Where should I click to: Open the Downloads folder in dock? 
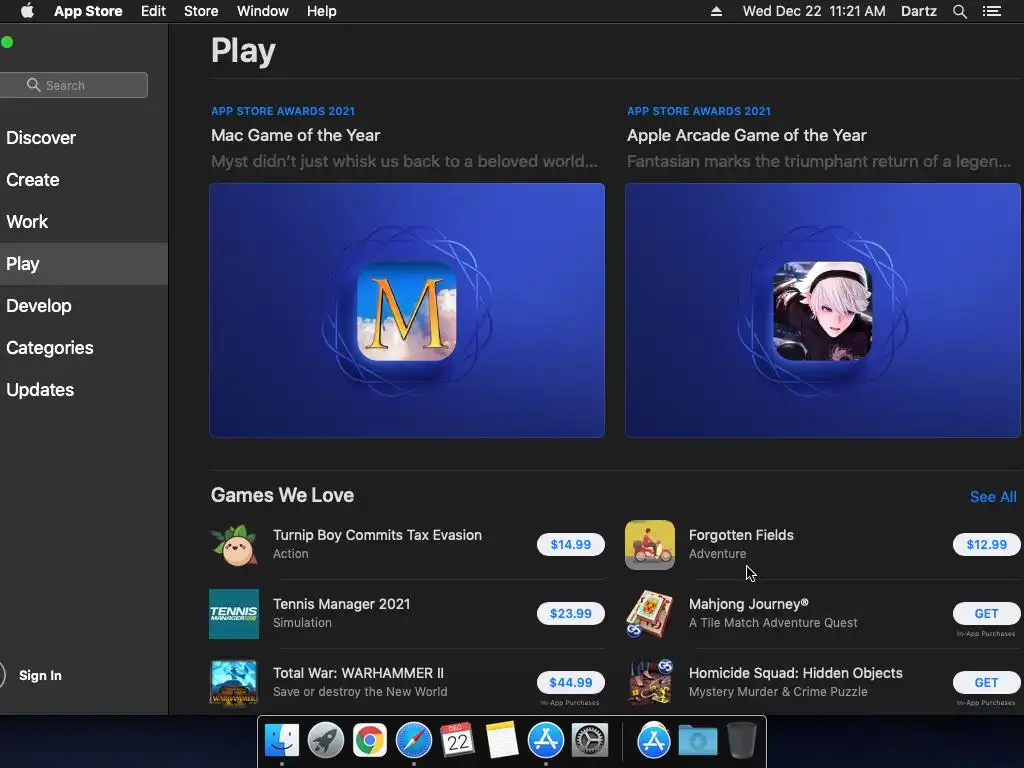click(x=697, y=741)
